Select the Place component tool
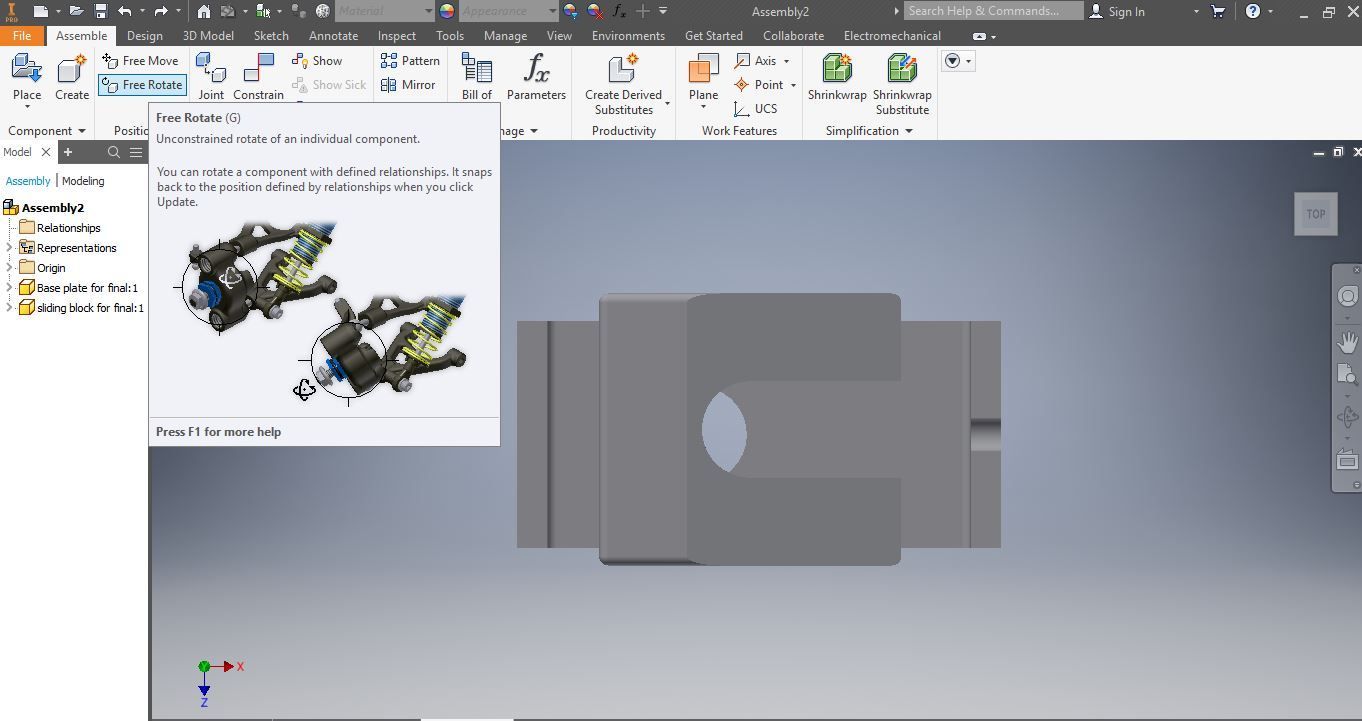 pos(27,78)
